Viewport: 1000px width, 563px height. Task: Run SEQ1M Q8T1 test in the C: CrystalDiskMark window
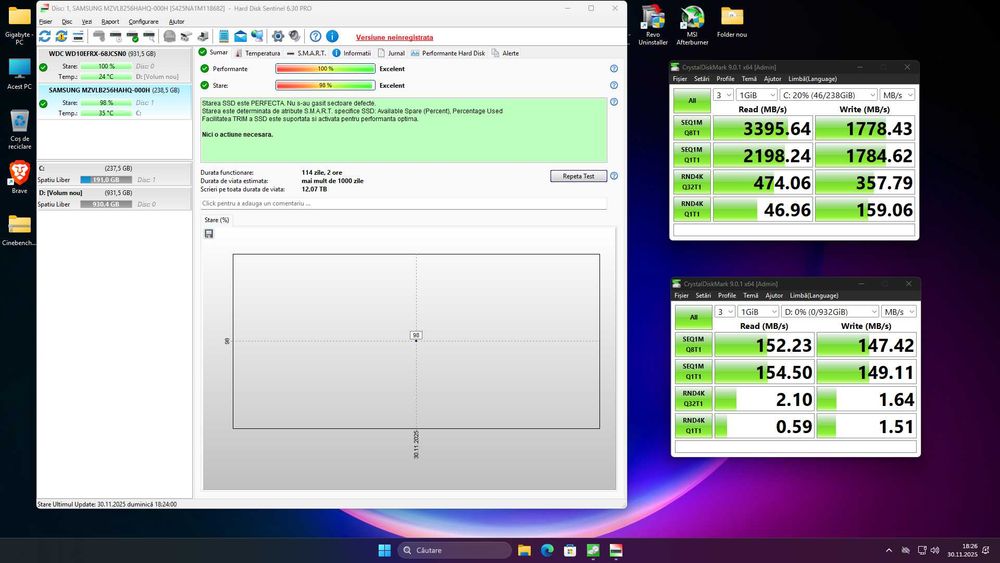pyautogui.click(x=692, y=128)
